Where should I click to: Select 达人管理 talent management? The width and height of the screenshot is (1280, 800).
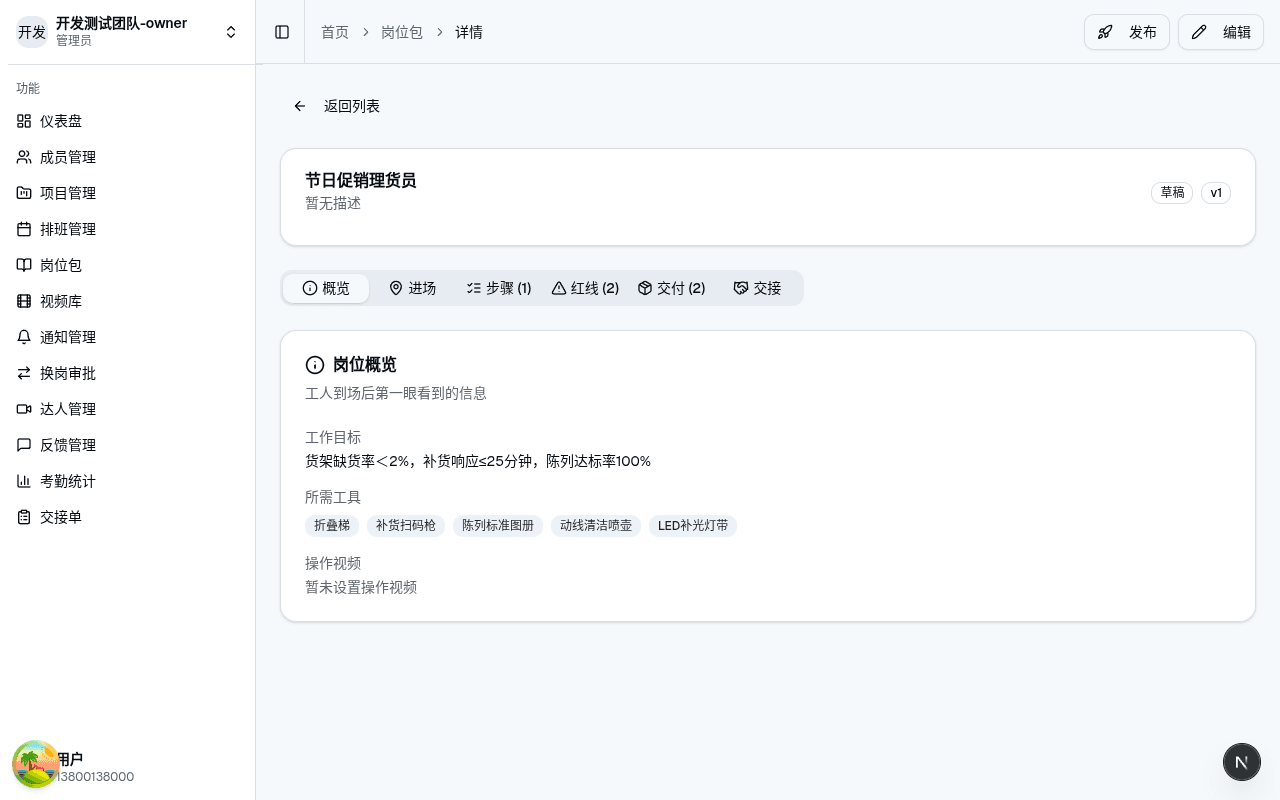(68, 409)
